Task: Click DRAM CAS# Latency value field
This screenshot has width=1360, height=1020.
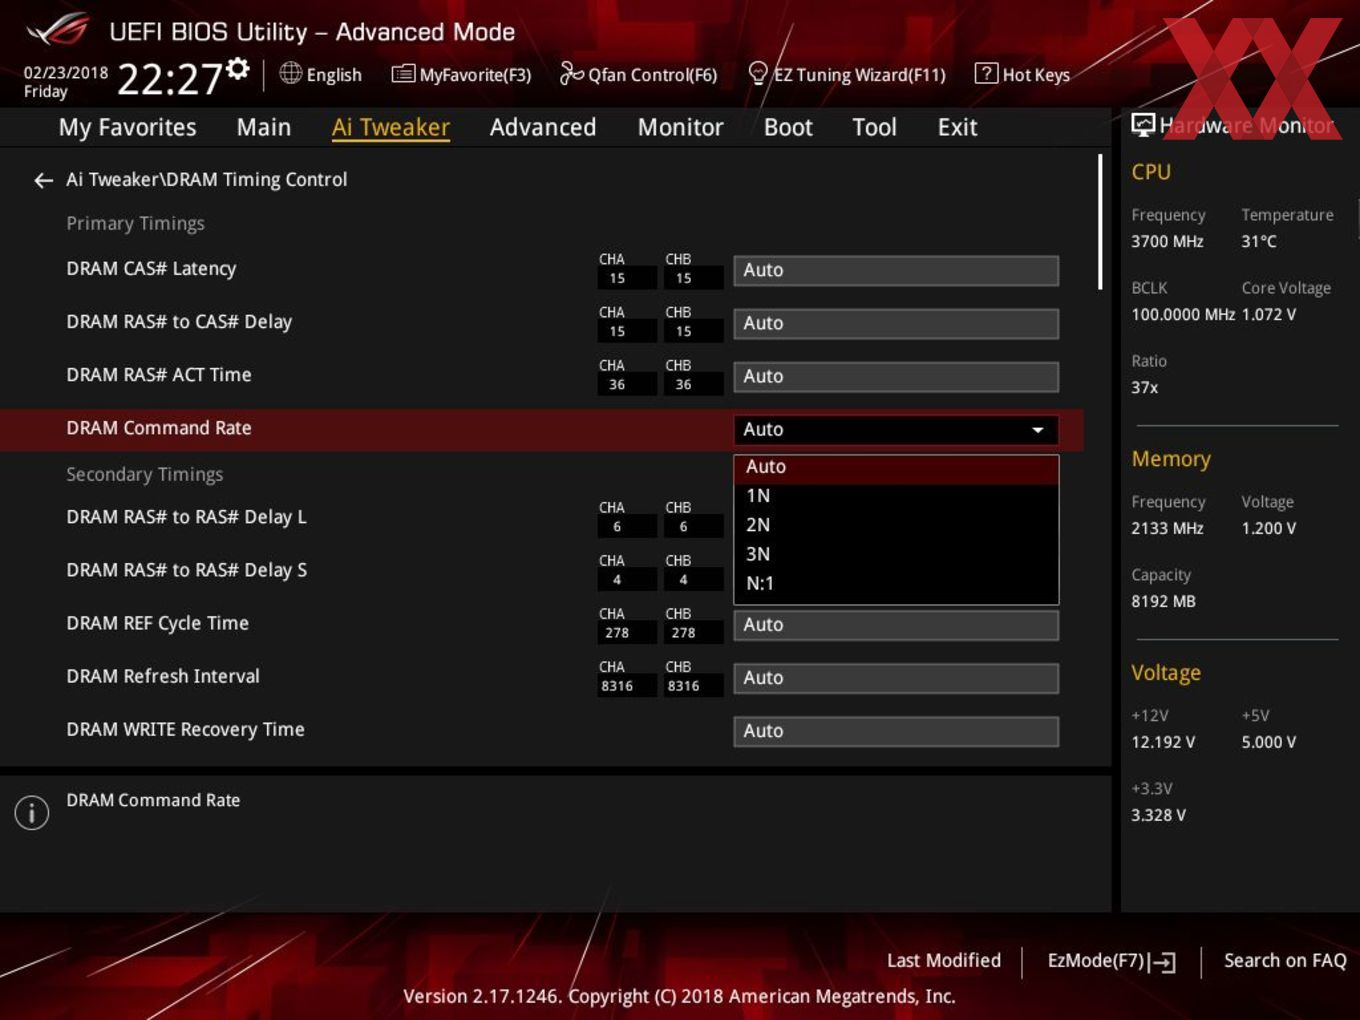Action: coord(896,270)
